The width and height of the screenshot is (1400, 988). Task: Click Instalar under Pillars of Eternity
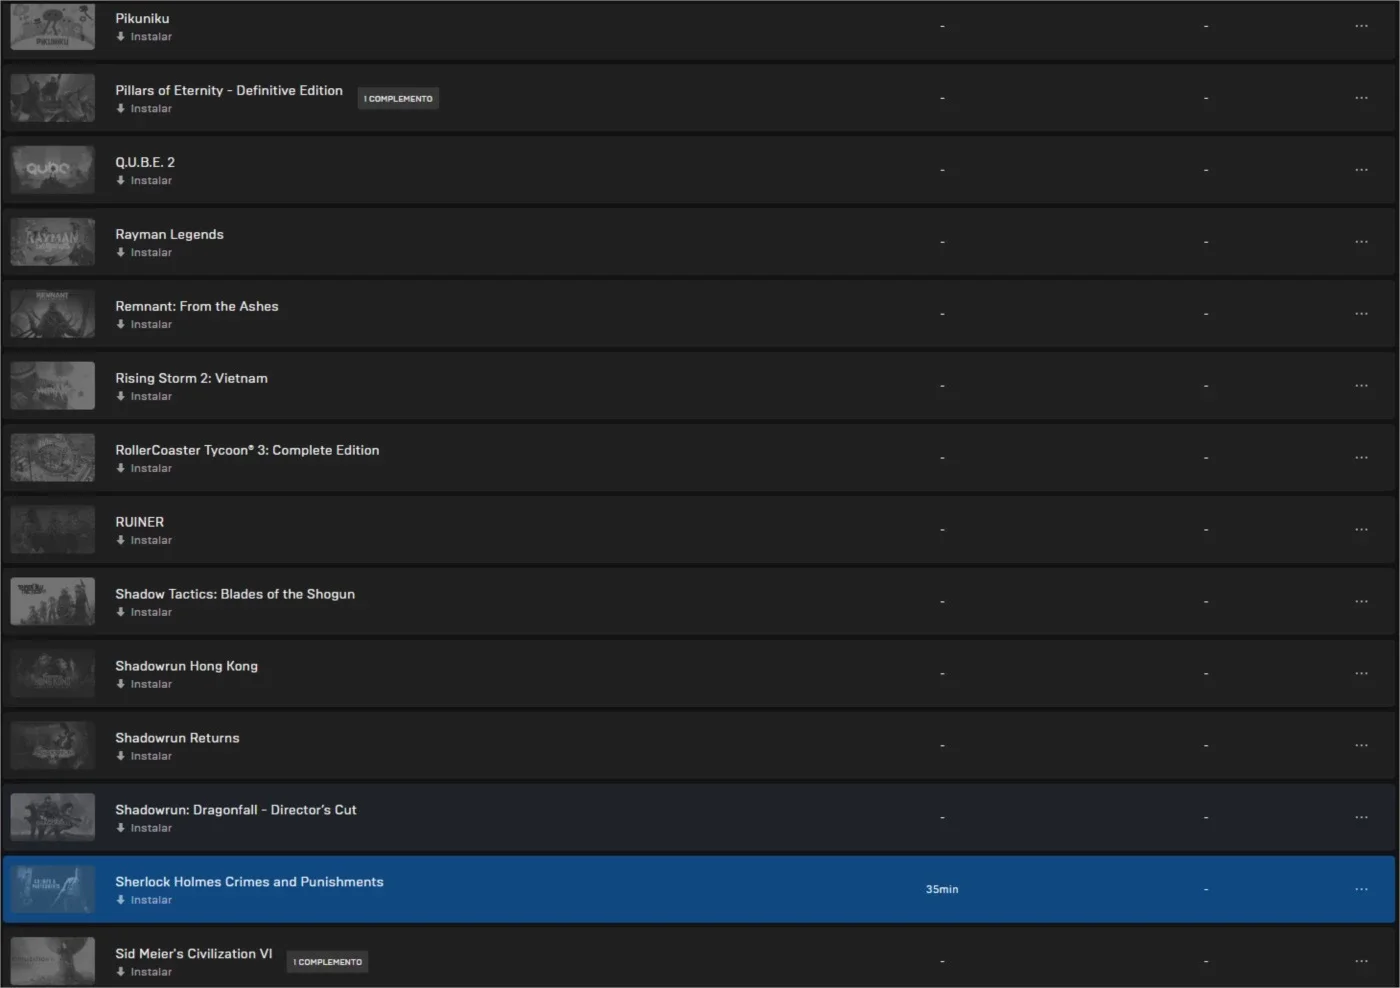tap(144, 109)
